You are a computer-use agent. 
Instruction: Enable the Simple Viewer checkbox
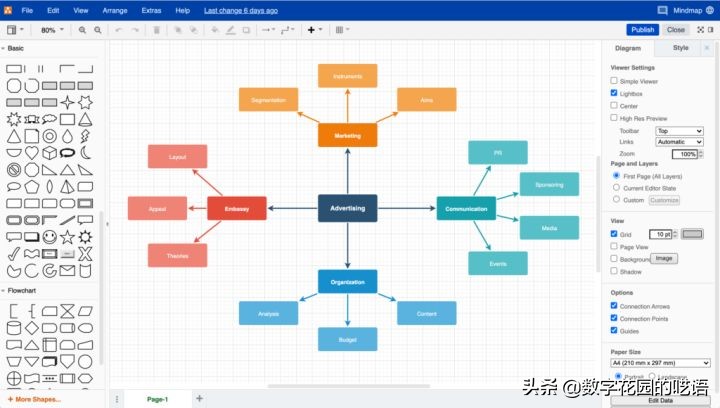(614, 81)
